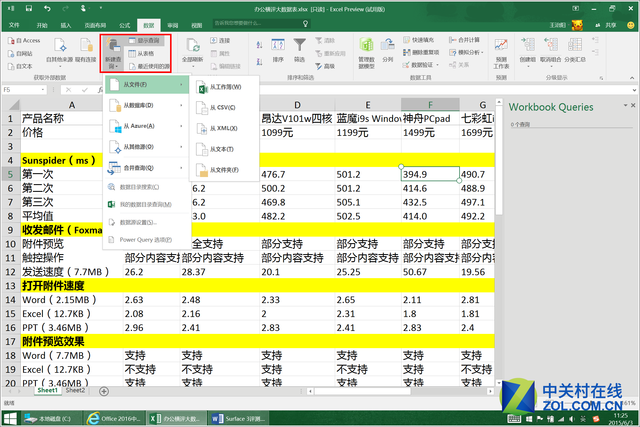640x427 pixels.
Task: Click 删除重复项 (Remove Duplicates)
Action: (x=421, y=52)
